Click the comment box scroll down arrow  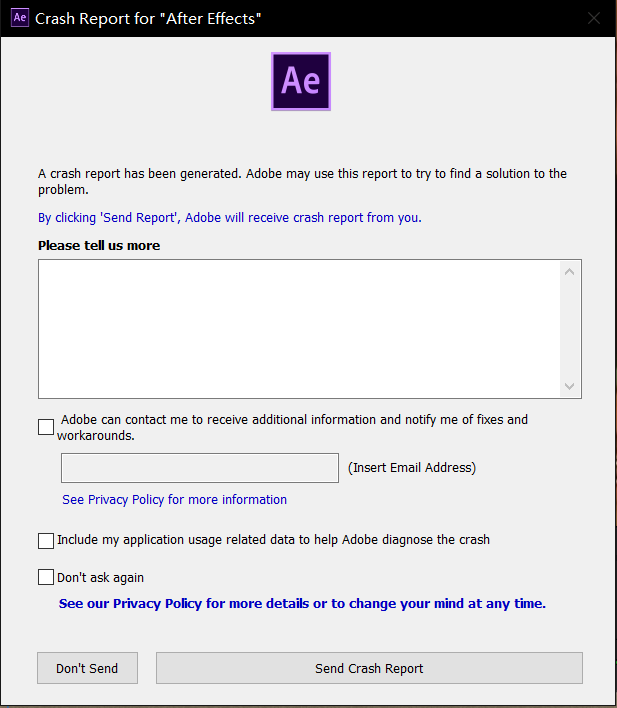(570, 386)
